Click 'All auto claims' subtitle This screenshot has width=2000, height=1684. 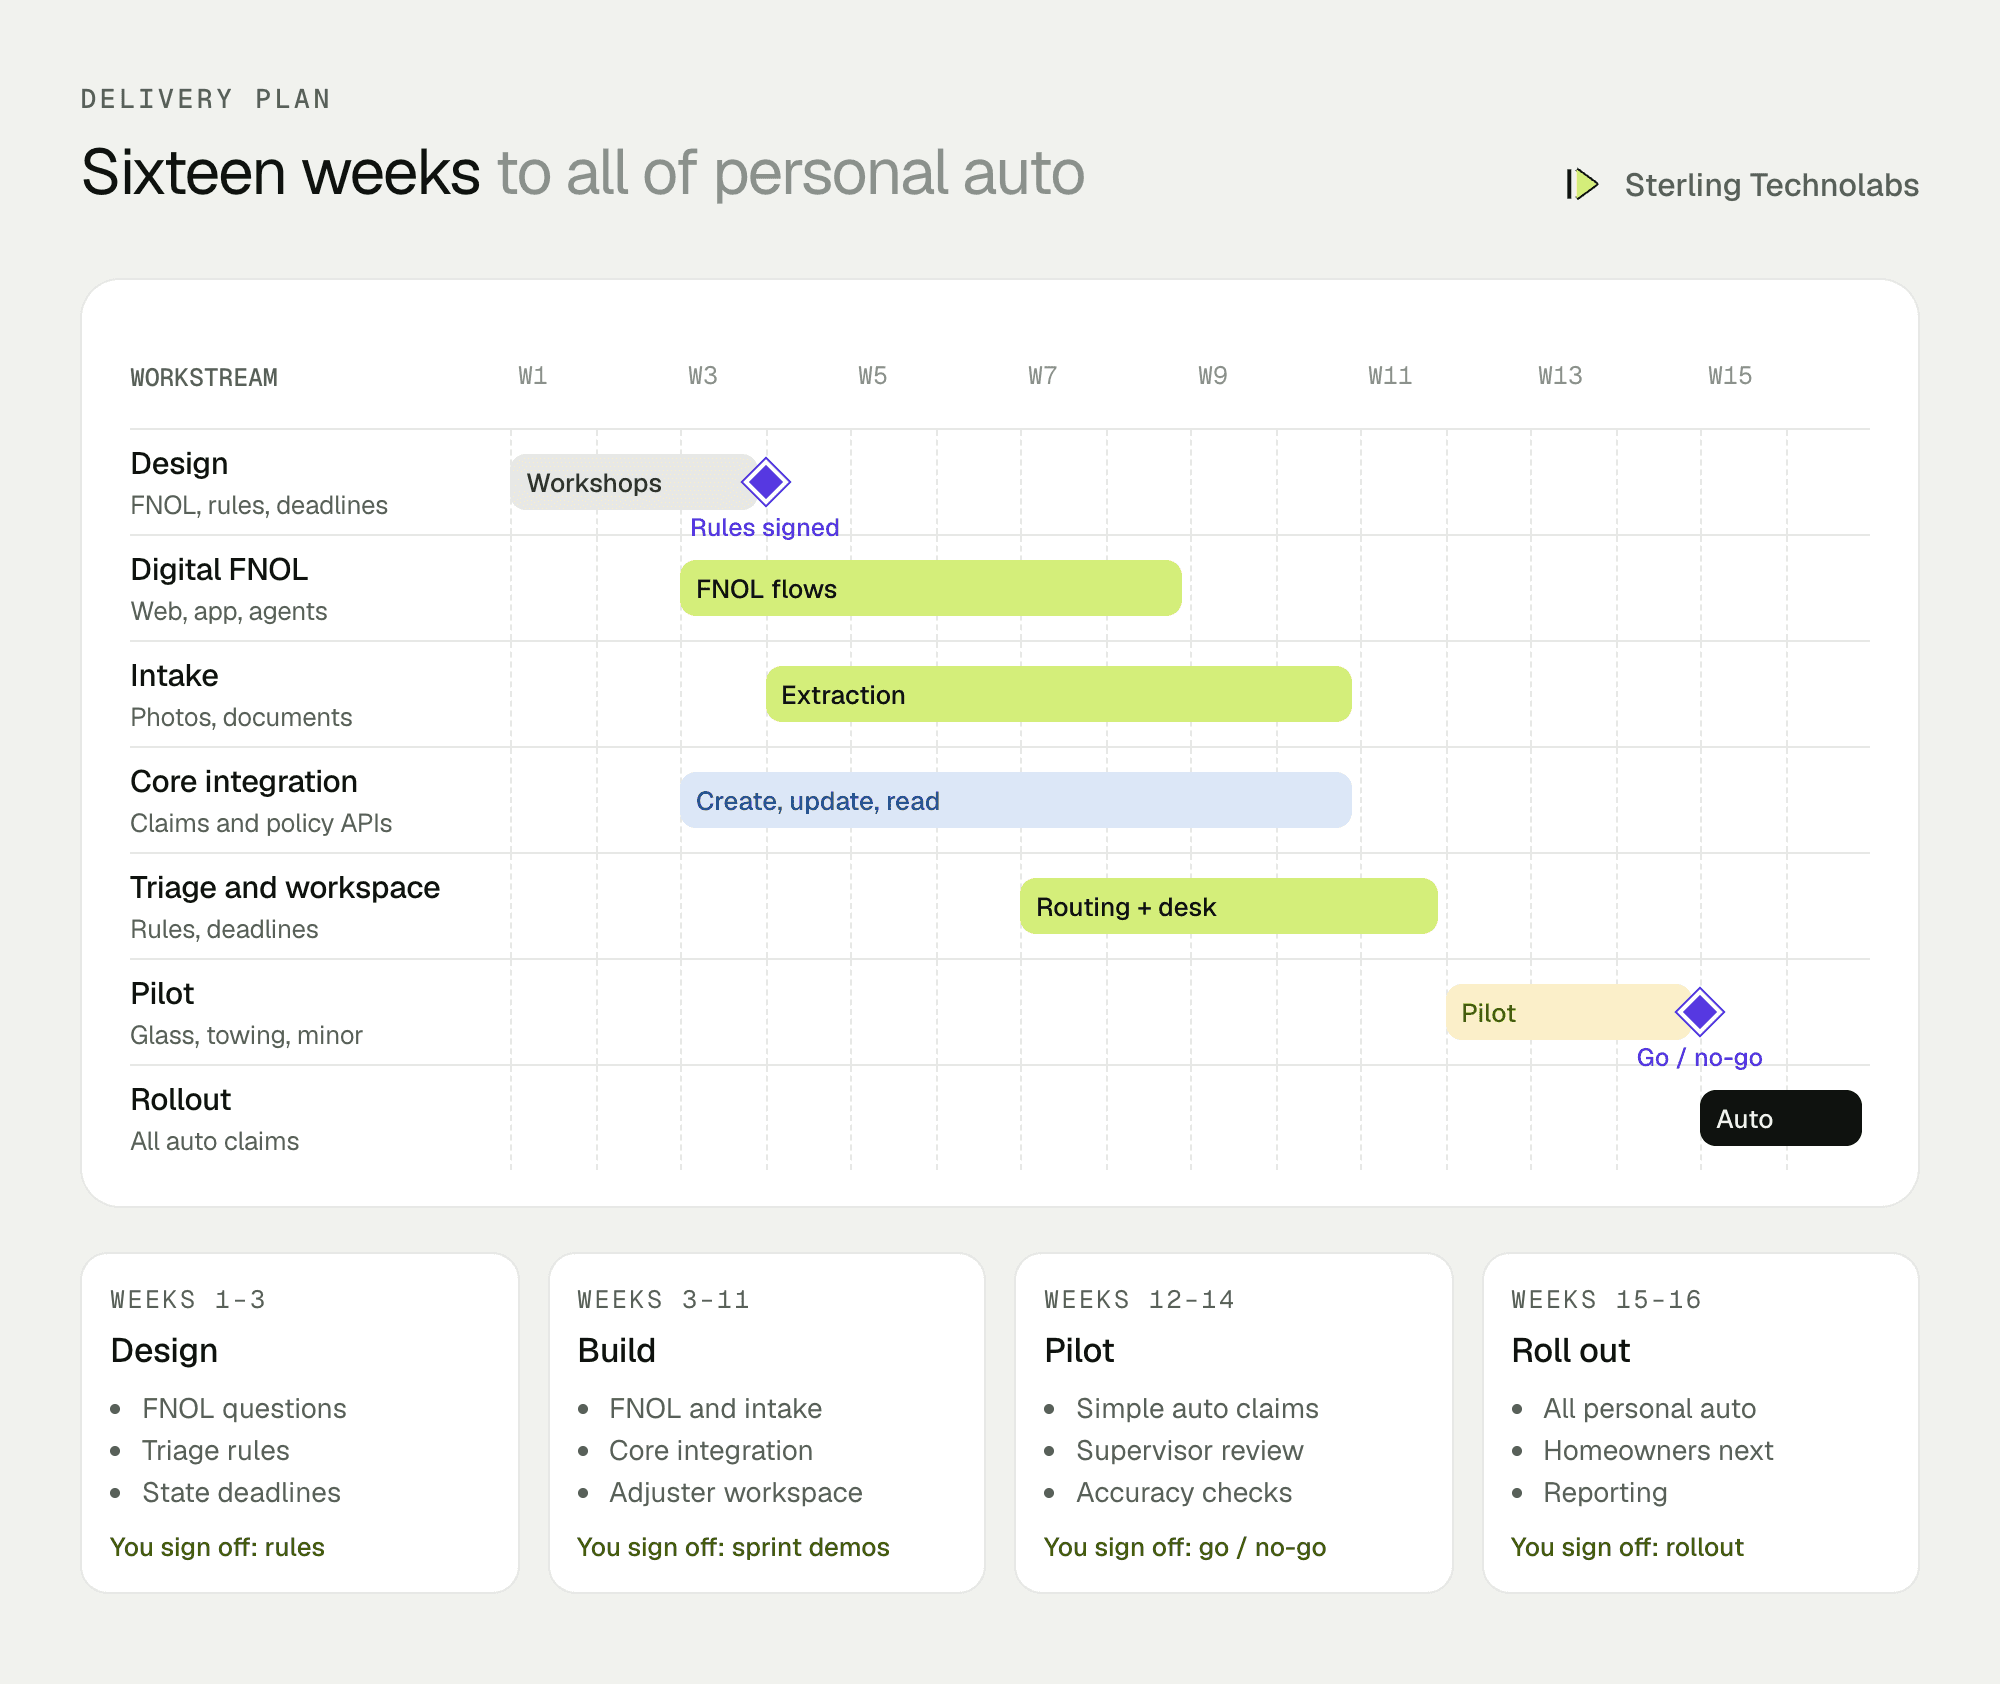pos(215,1141)
